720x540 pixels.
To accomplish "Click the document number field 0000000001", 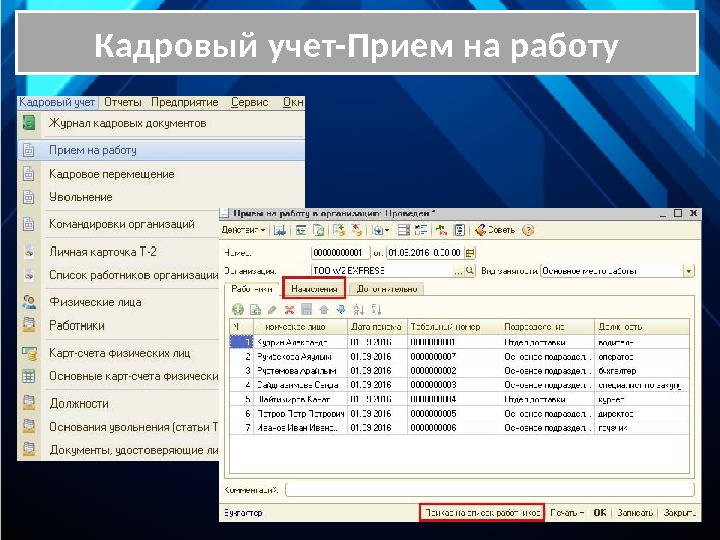I will click(x=340, y=253).
